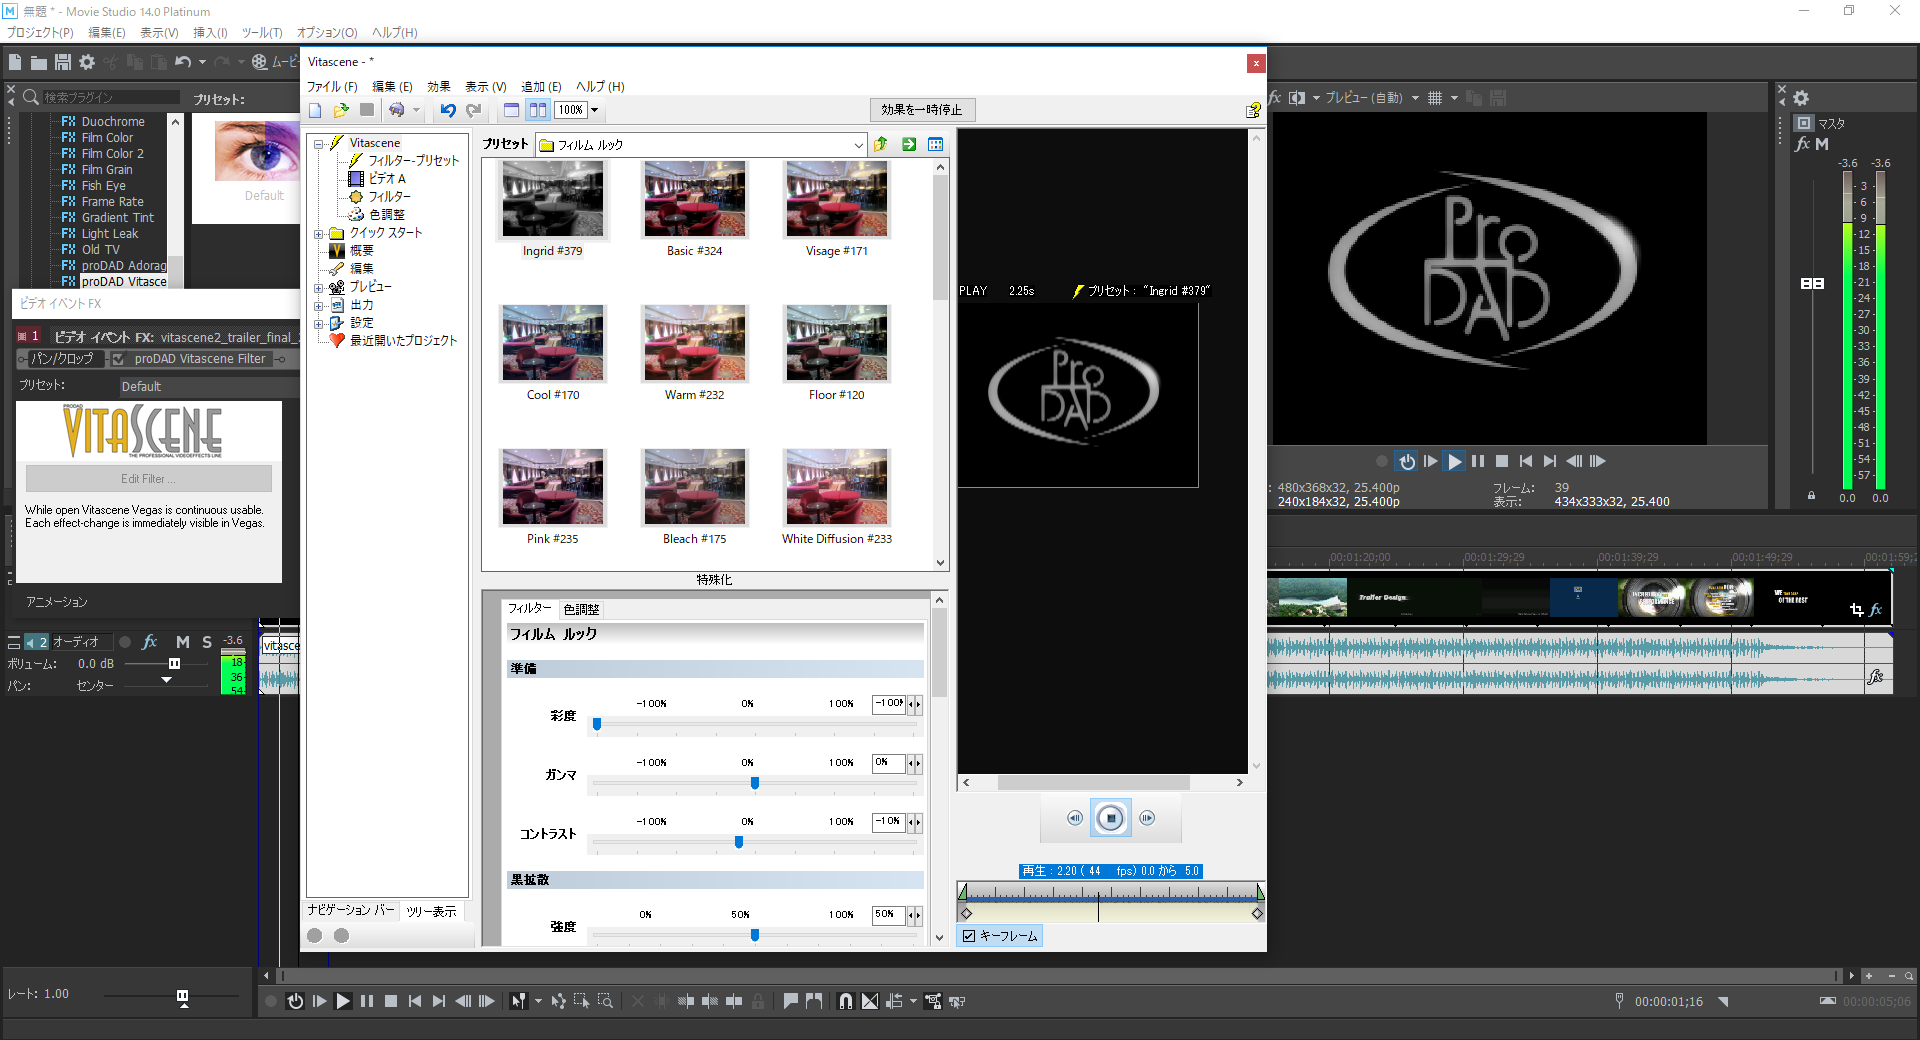
Task: Click the help icon in the Vitascene toolbar
Action: pyautogui.click(x=1252, y=110)
